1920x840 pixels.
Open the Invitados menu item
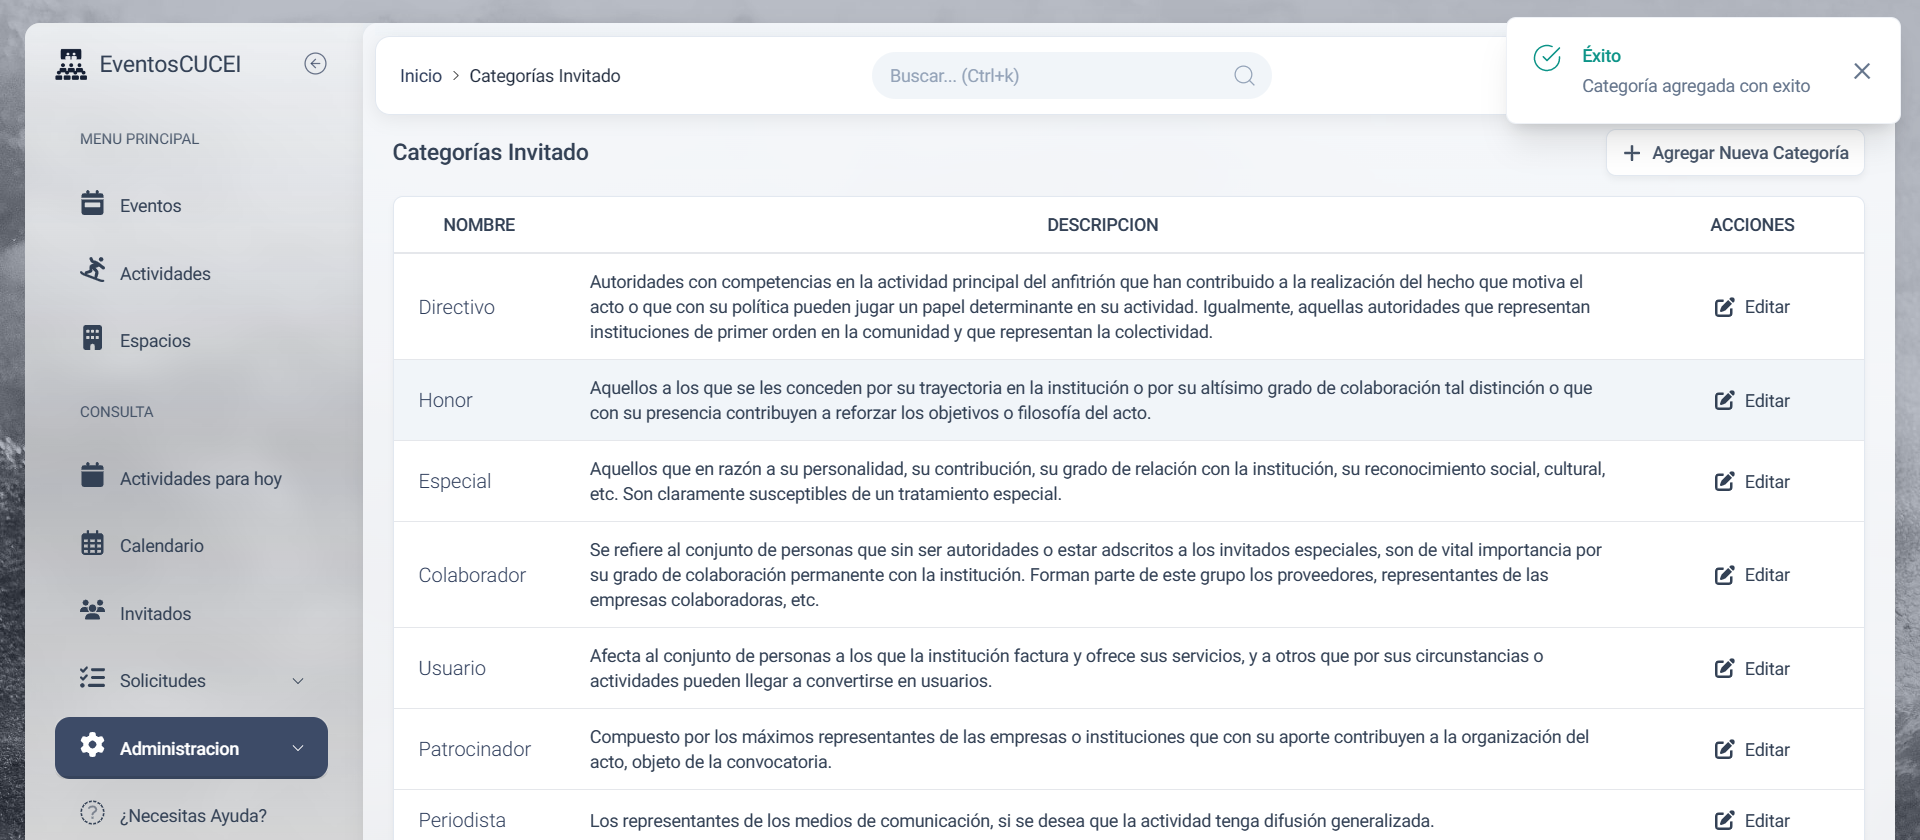(x=191, y=612)
